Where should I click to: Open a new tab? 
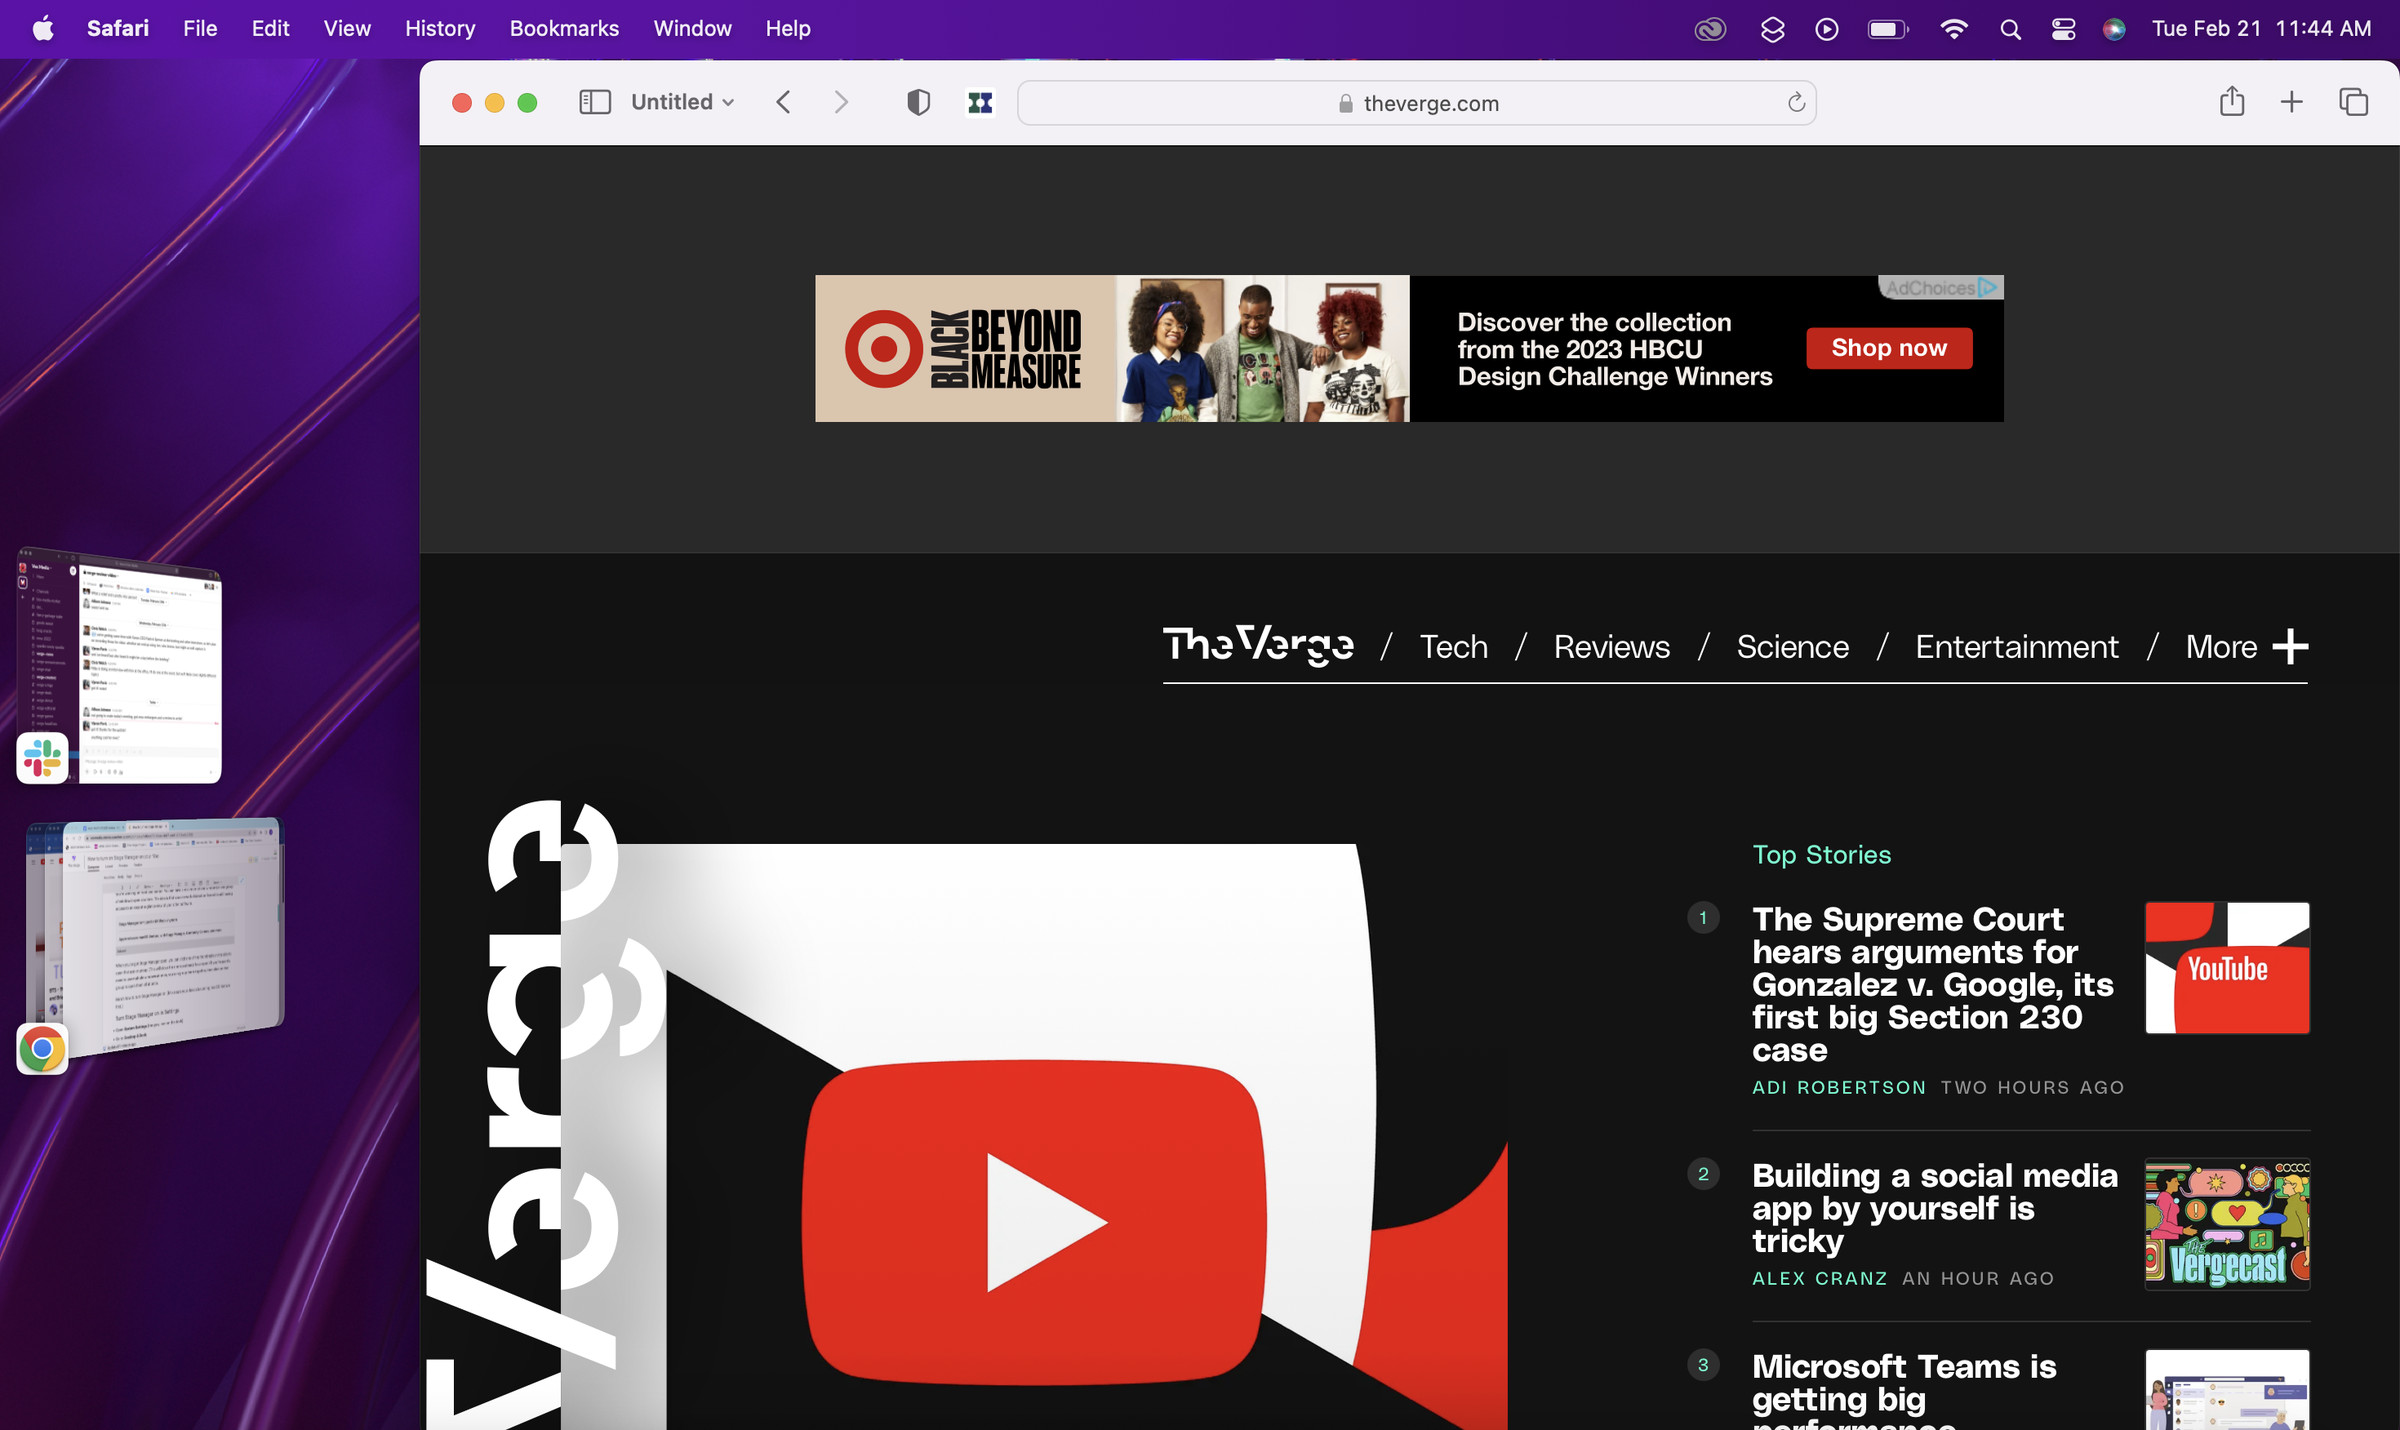click(2291, 102)
